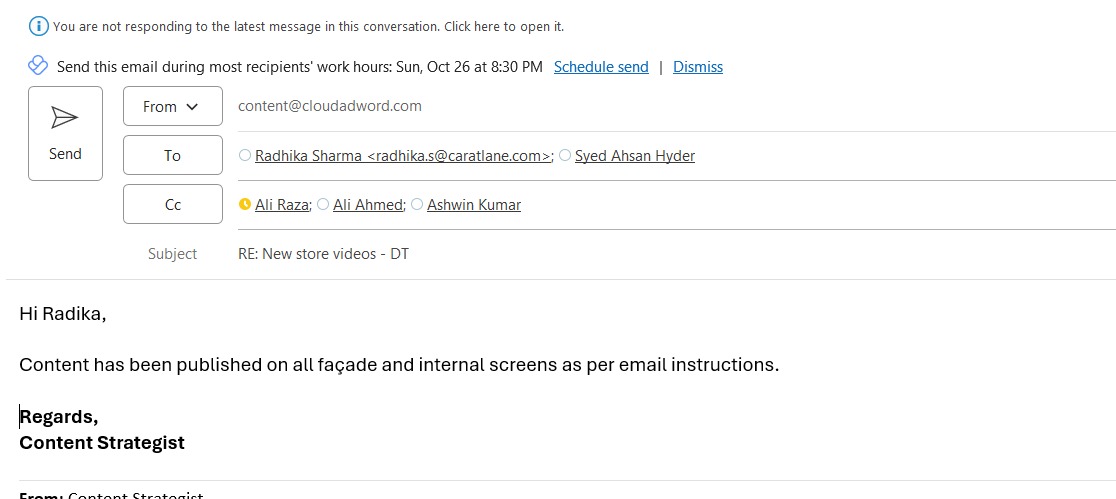
Task: Click Syed Ahsan Hyder's presence circle
Action: point(565,156)
